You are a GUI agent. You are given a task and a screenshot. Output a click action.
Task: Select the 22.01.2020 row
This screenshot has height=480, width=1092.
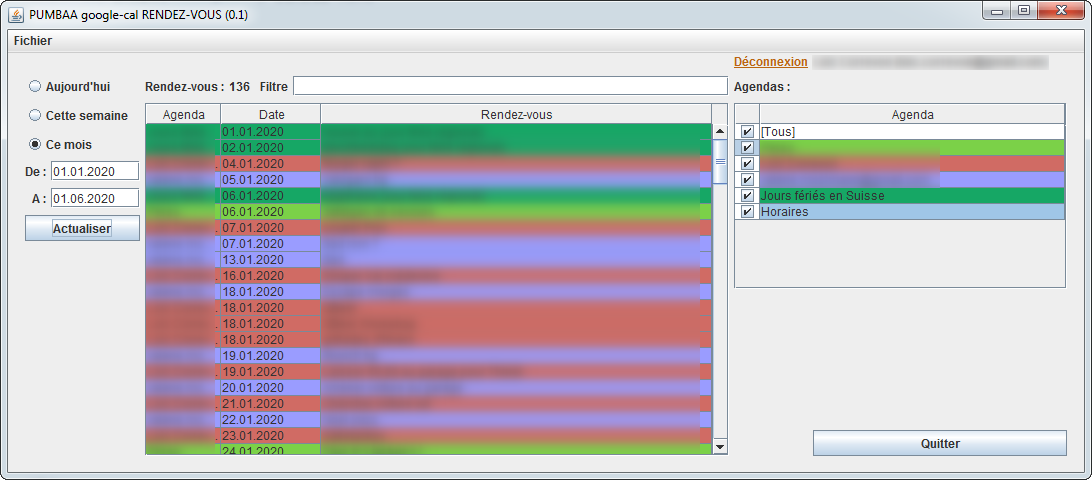click(x=429, y=420)
